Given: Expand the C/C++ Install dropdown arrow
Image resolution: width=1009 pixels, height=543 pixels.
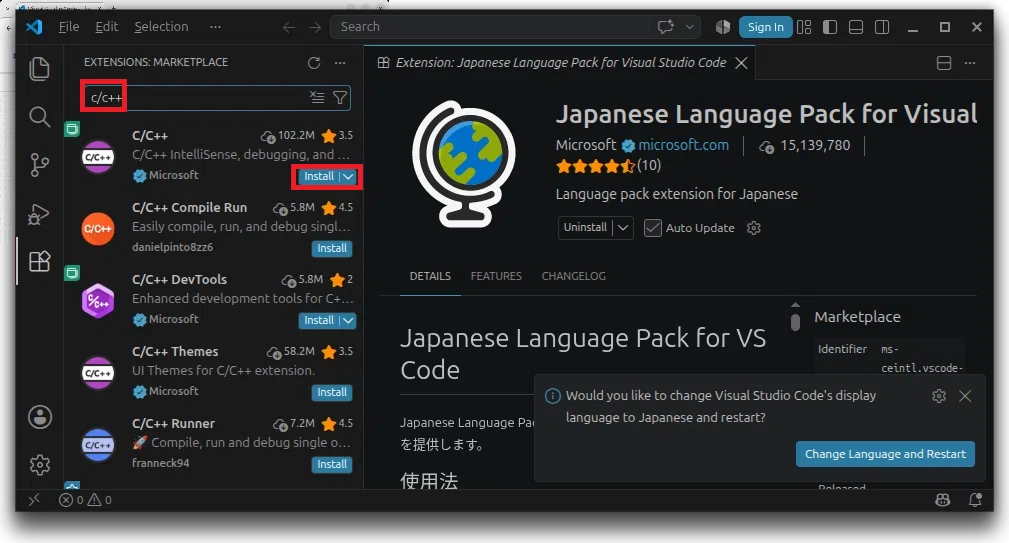Looking at the screenshot, I should 347,176.
